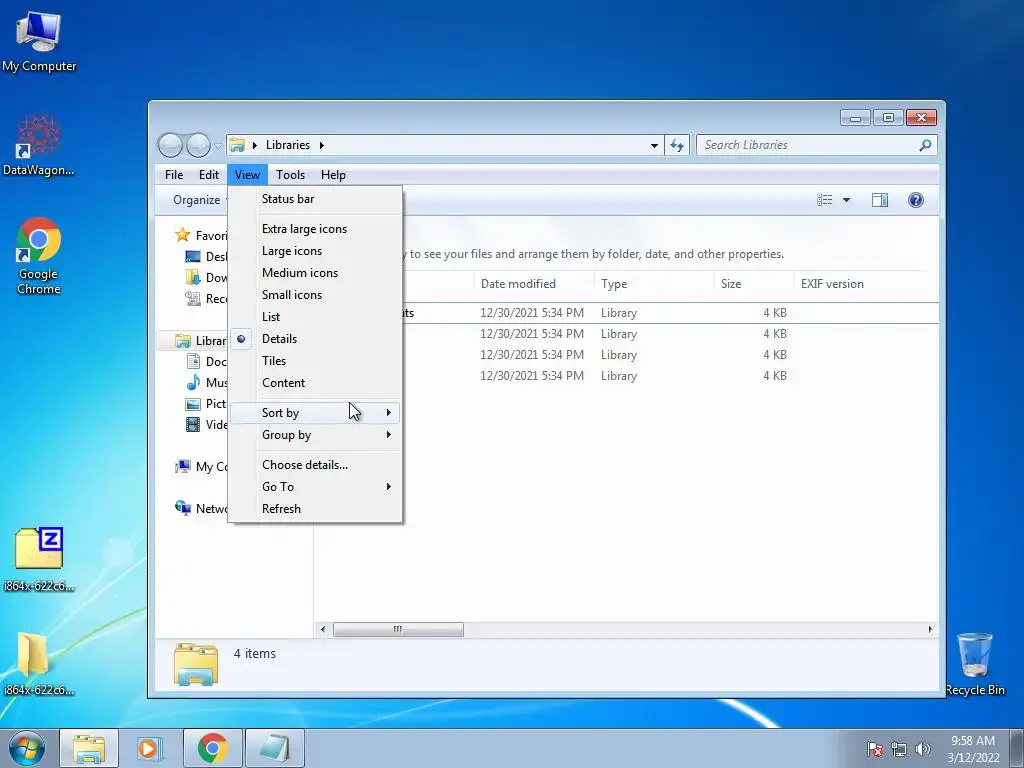This screenshot has height=768, width=1024.
Task: Open the notepad-like taskbar app
Action: [274, 748]
